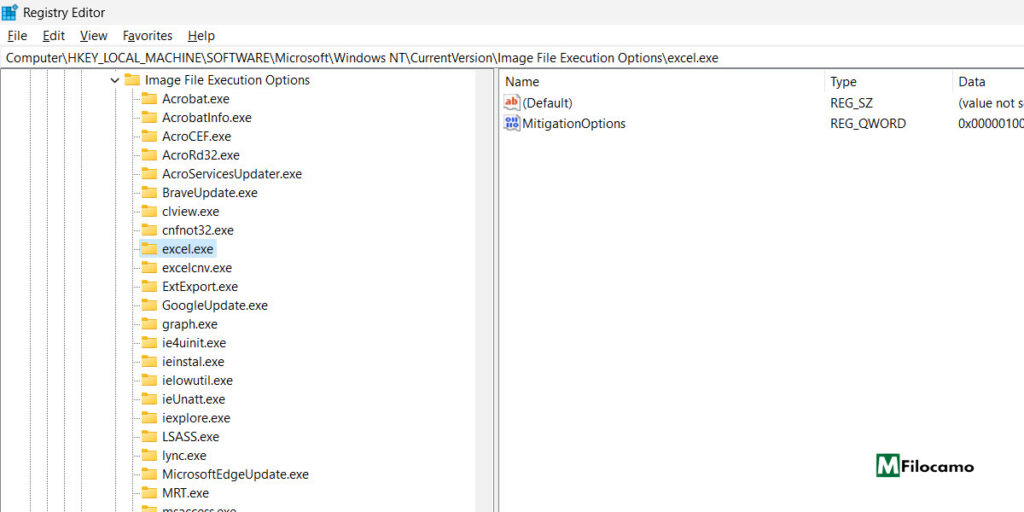
Task: Click the clview.exe folder icon
Action: (150, 212)
